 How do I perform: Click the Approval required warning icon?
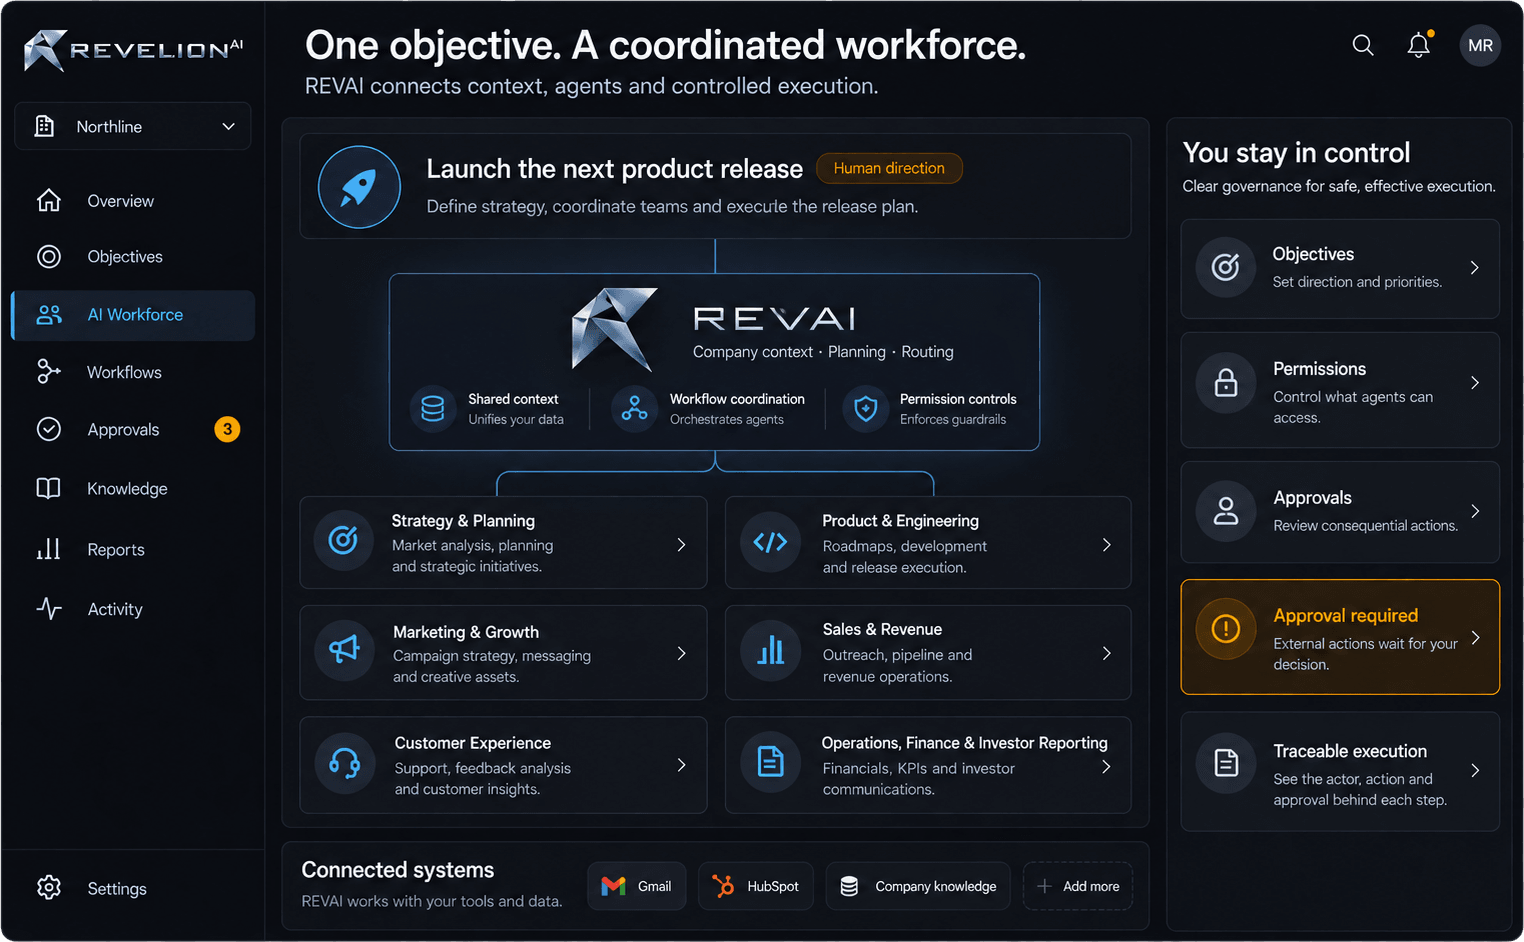tap(1226, 629)
